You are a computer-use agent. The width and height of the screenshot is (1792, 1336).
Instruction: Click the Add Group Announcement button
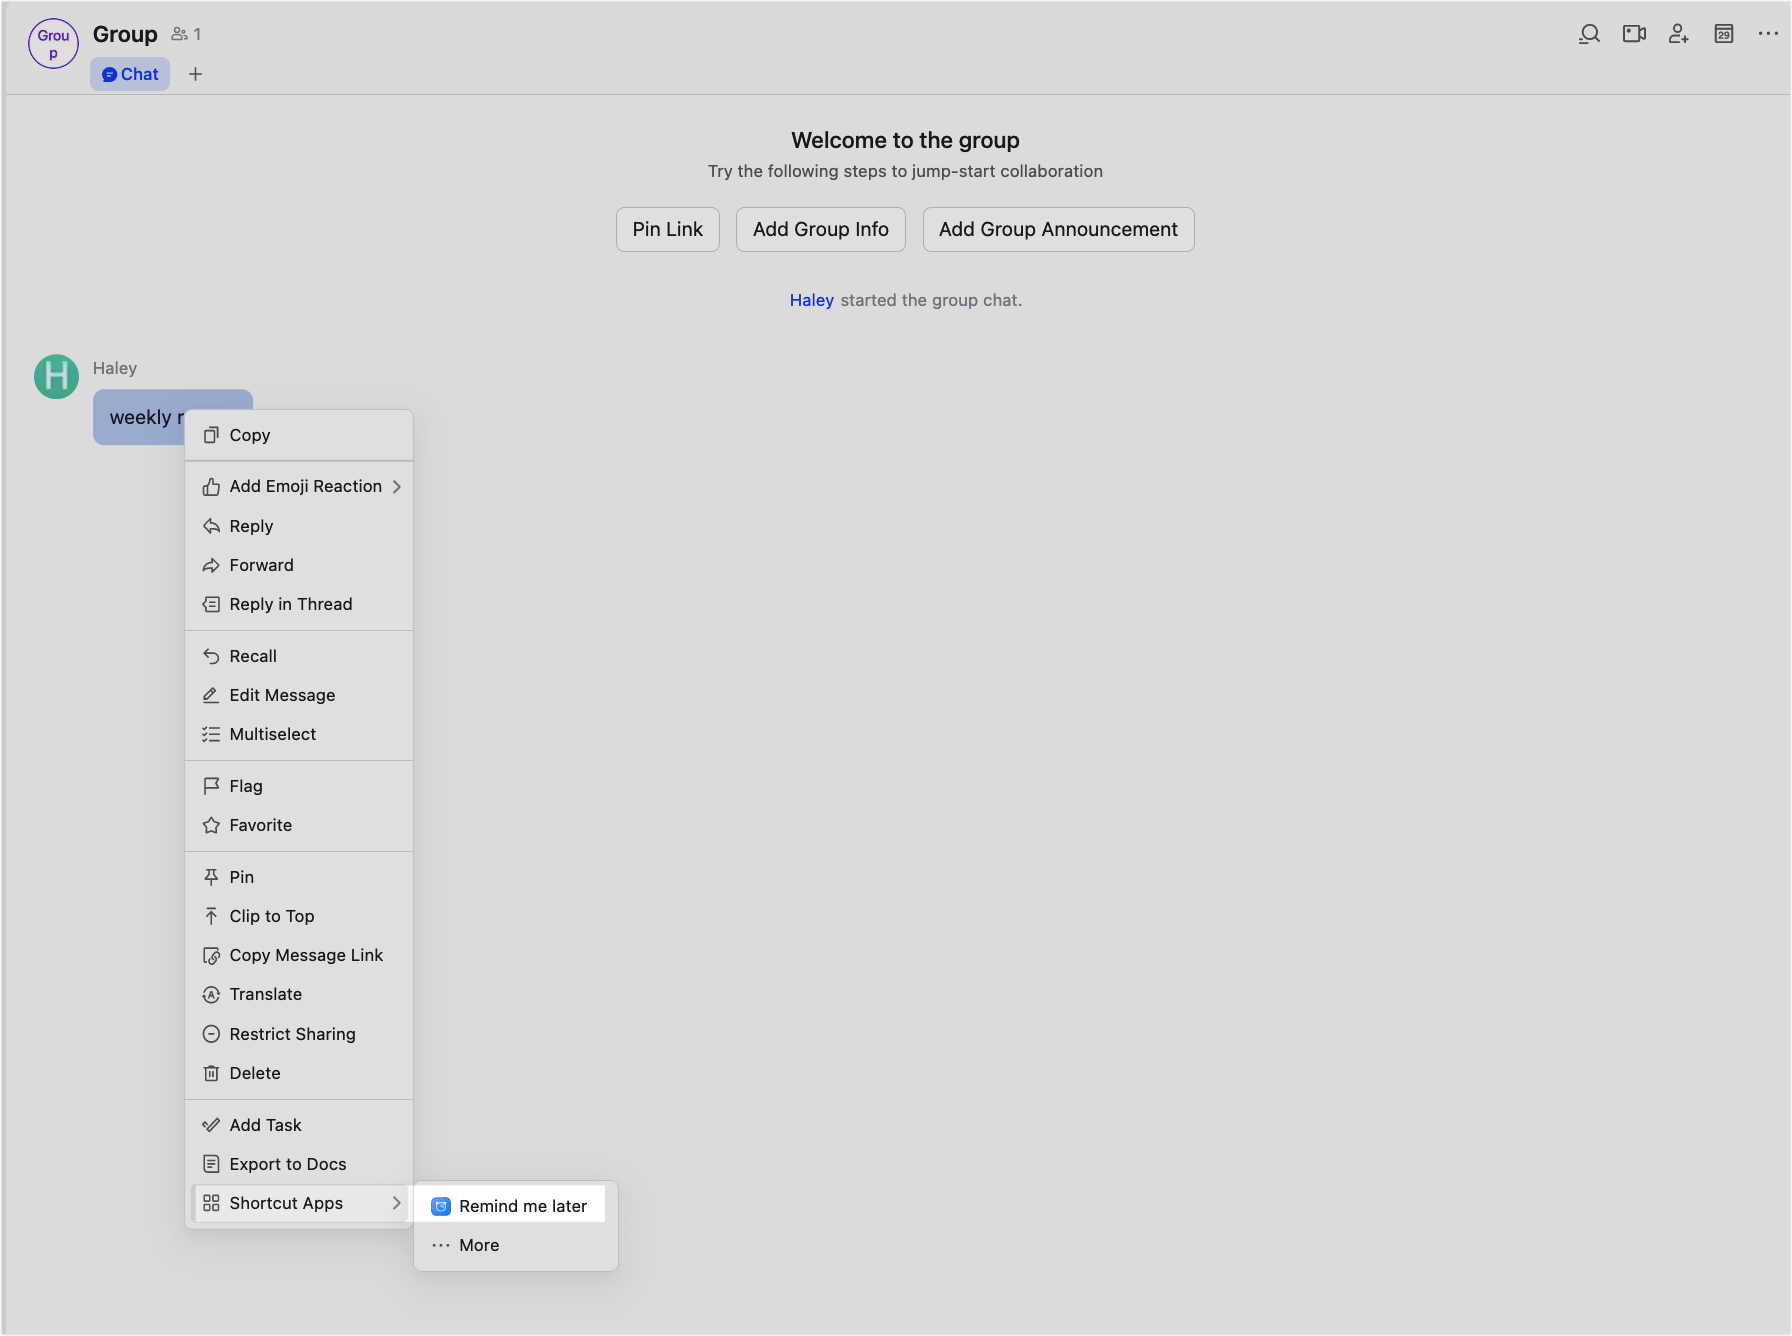[x=1058, y=229]
